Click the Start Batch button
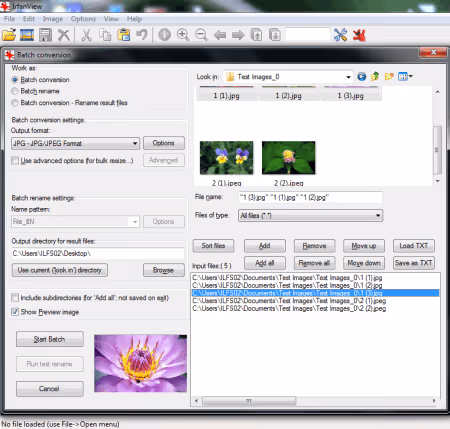450x429 pixels. point(50,339)
